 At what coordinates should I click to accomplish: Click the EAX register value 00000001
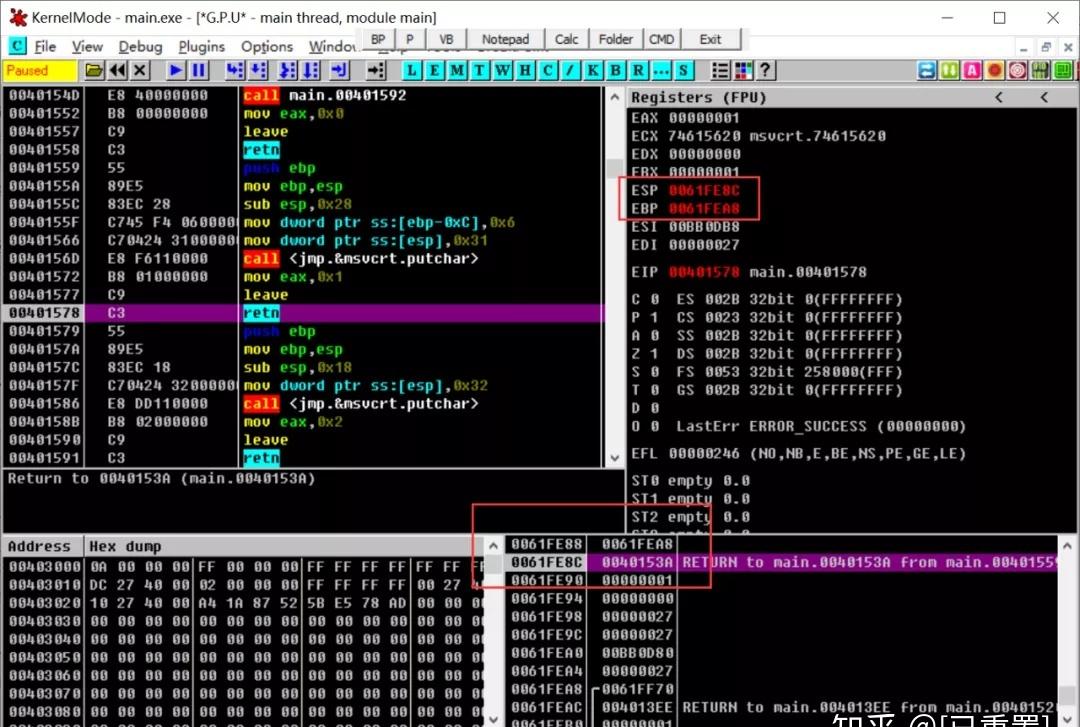pos(704,118)
